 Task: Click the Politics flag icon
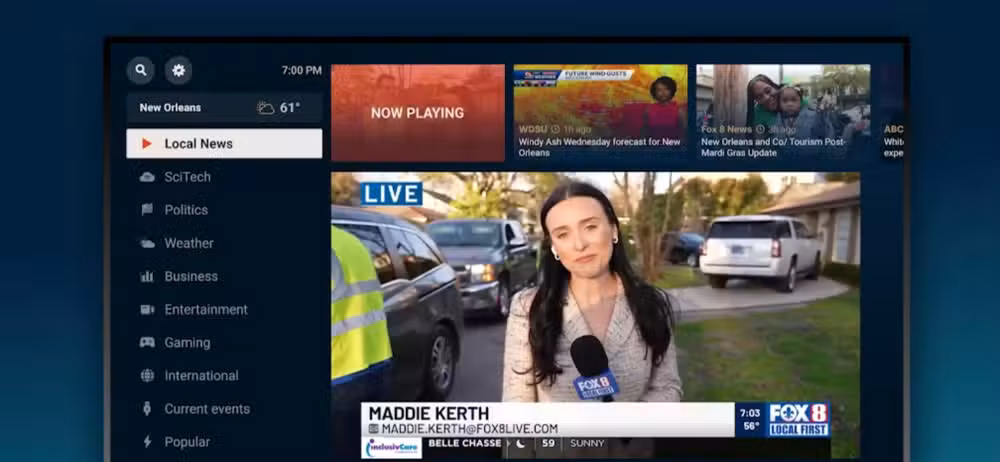[x=147, y=210]
